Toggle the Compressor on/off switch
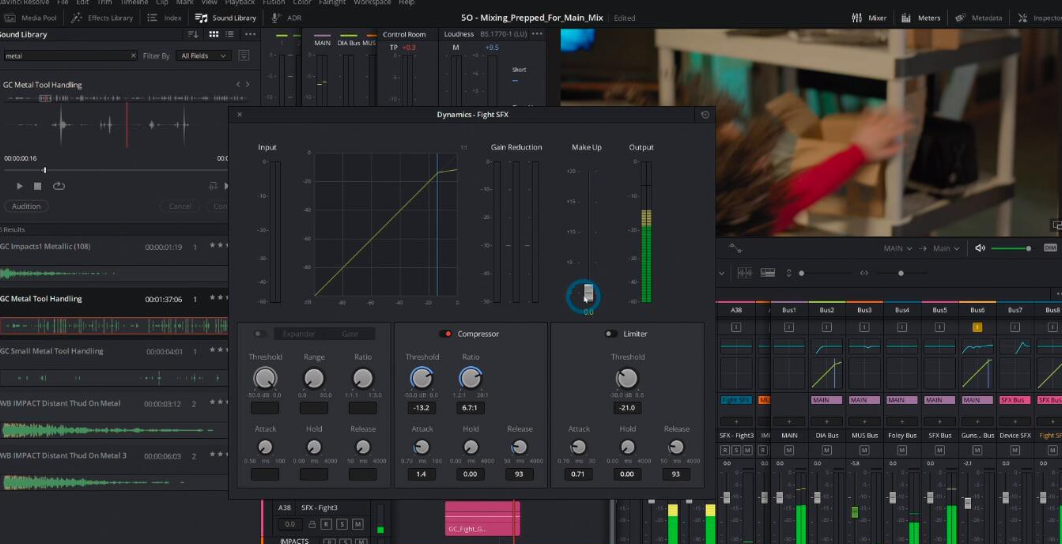The width and height of the screenshot is (1062, 544). point(445,334)
